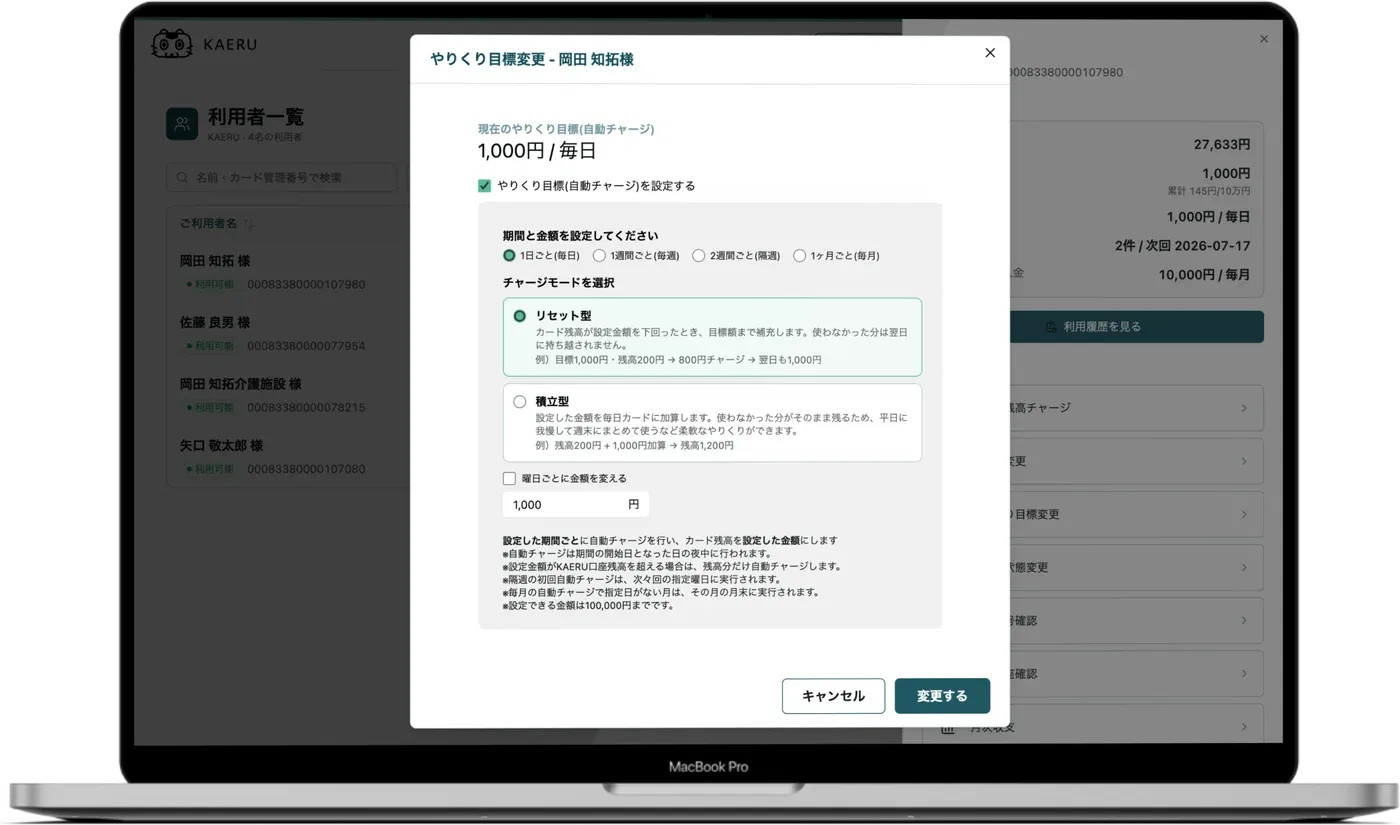Select the 1日ごと(毎日) radio option
Image resolution: width=1400 pixels, height=825 pixels.
[x=509, y=255]
